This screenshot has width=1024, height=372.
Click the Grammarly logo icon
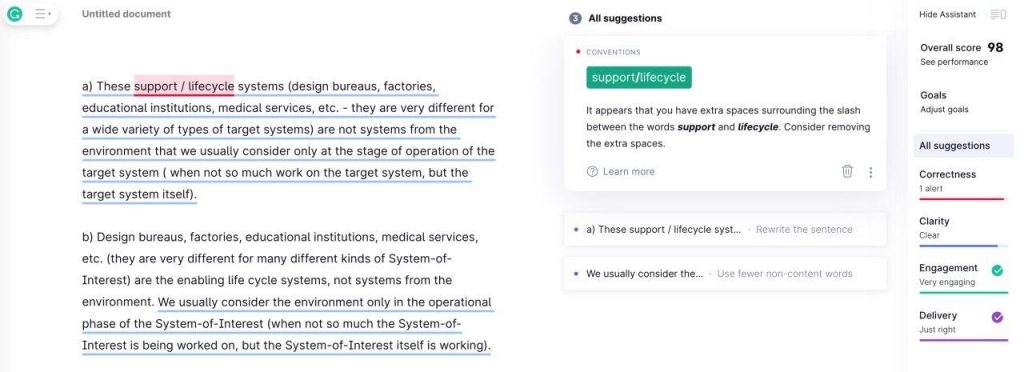14,14
